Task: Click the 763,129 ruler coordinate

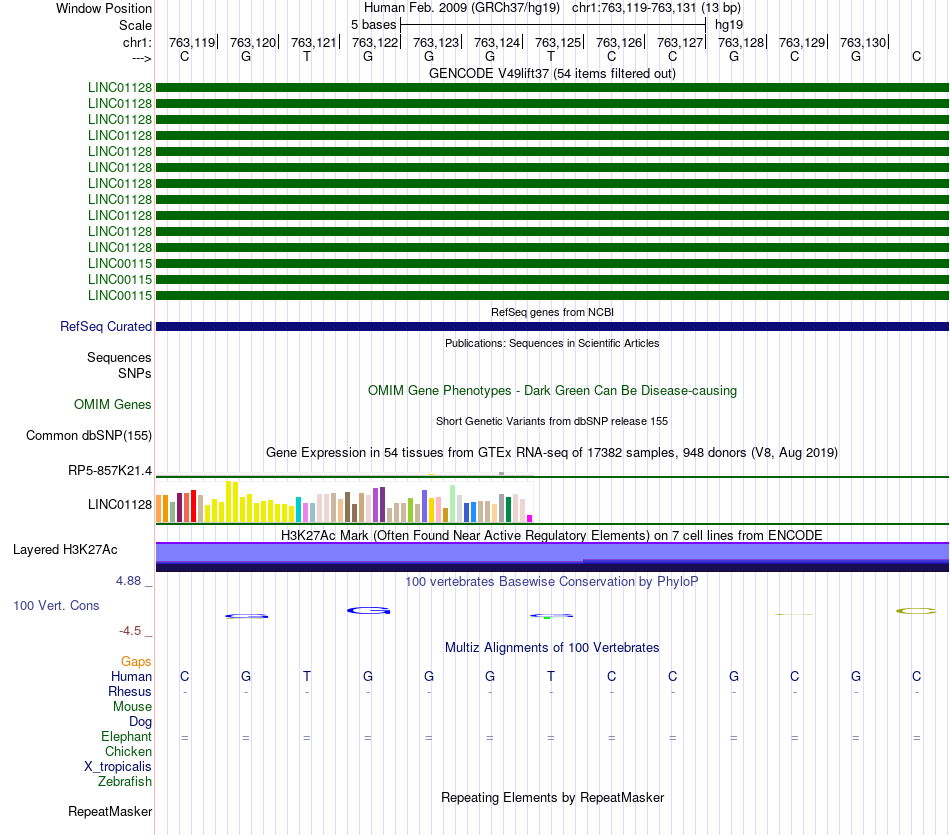Action: 802,42
